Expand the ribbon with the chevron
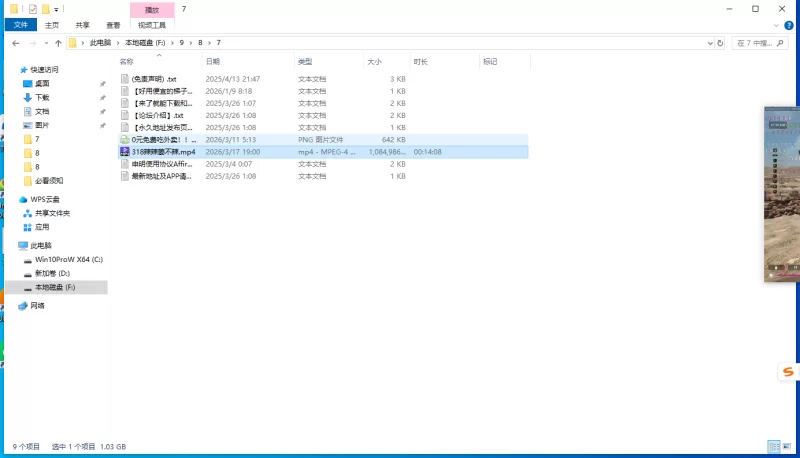The height and width of the screenshot is (458, 800). [x=778, y=25]
